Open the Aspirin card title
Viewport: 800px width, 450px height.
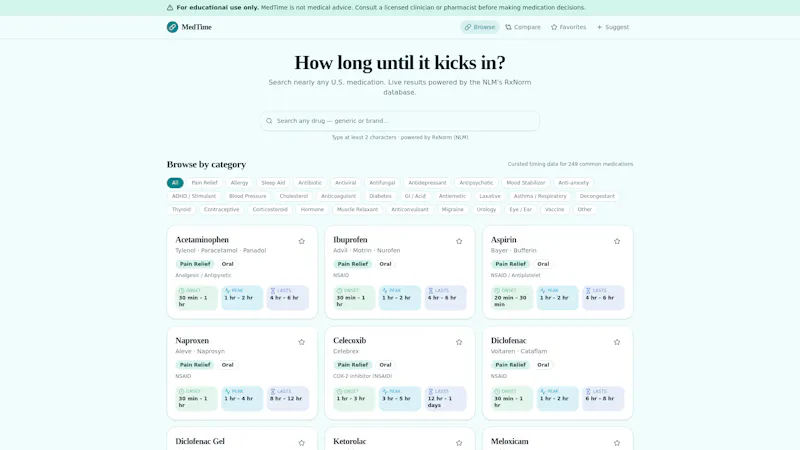pos(504,240)
